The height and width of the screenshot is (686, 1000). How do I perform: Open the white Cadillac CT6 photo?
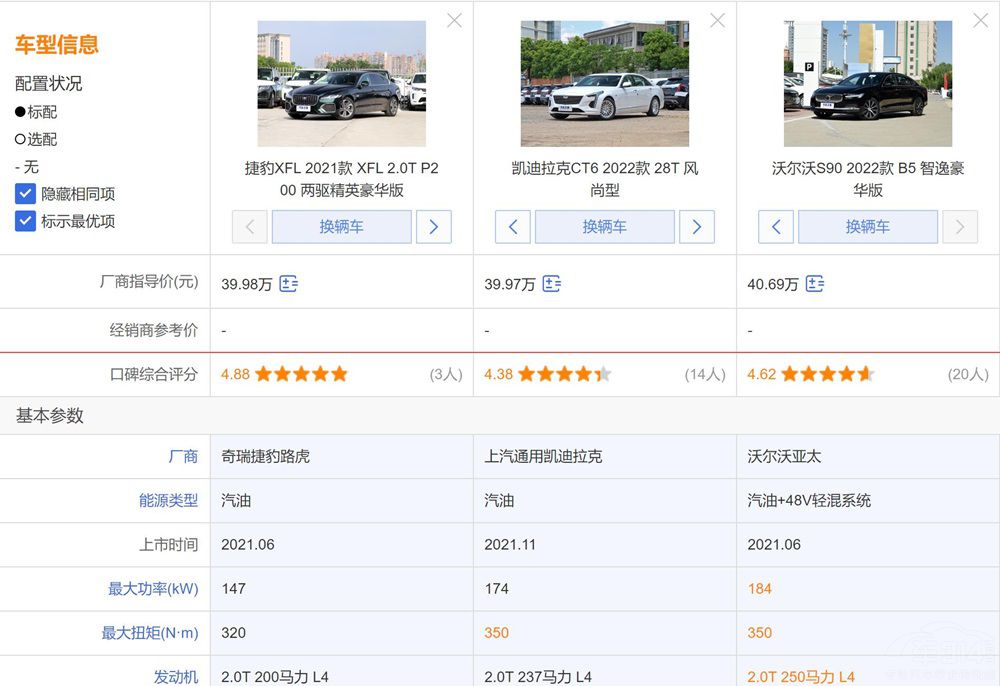click(604, 84)
